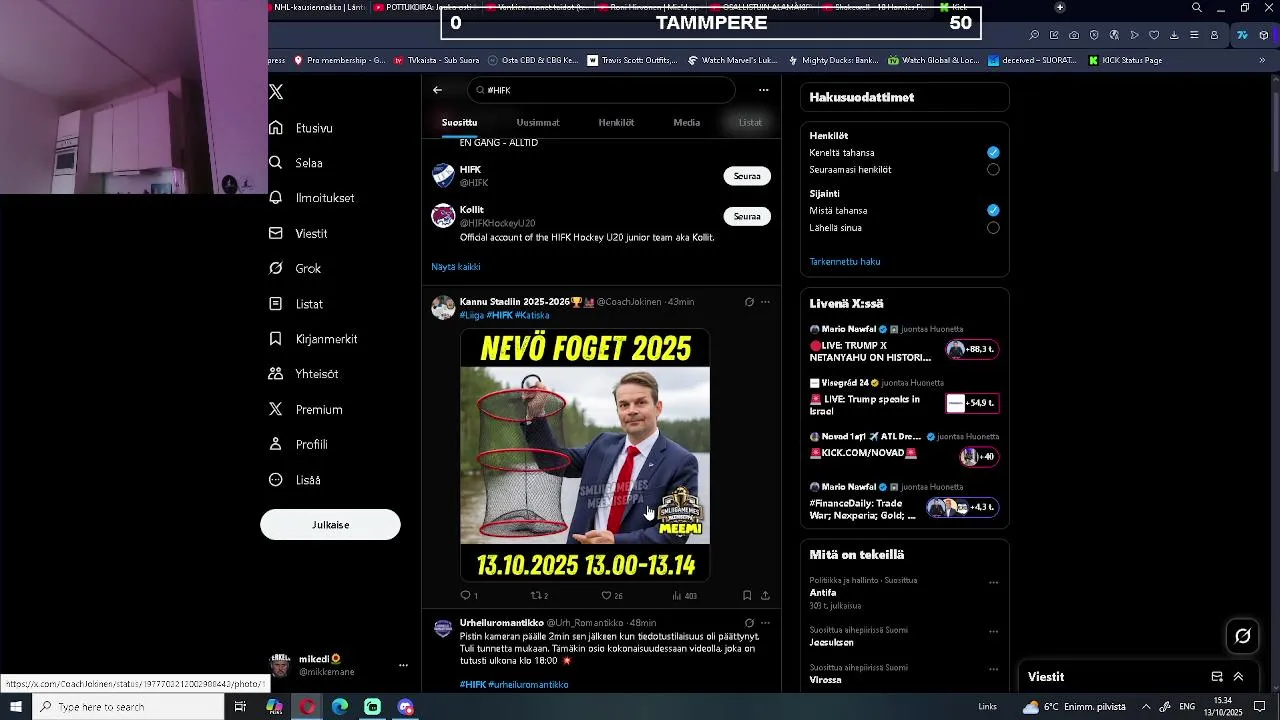
Task: View analytics of Kannu Stadiin post
Action: point(684,595)
